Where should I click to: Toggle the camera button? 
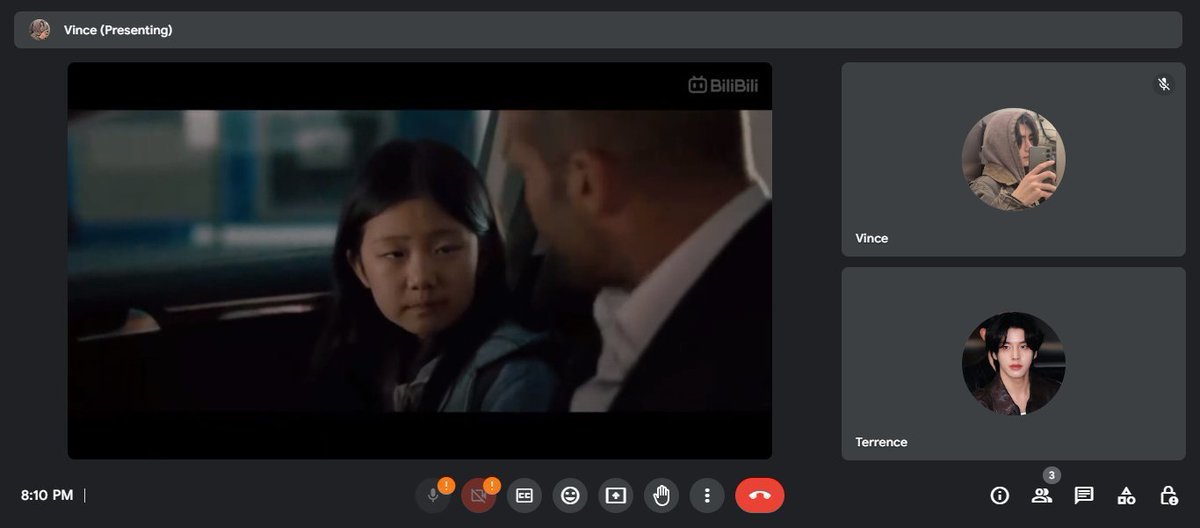click(479, 495)
